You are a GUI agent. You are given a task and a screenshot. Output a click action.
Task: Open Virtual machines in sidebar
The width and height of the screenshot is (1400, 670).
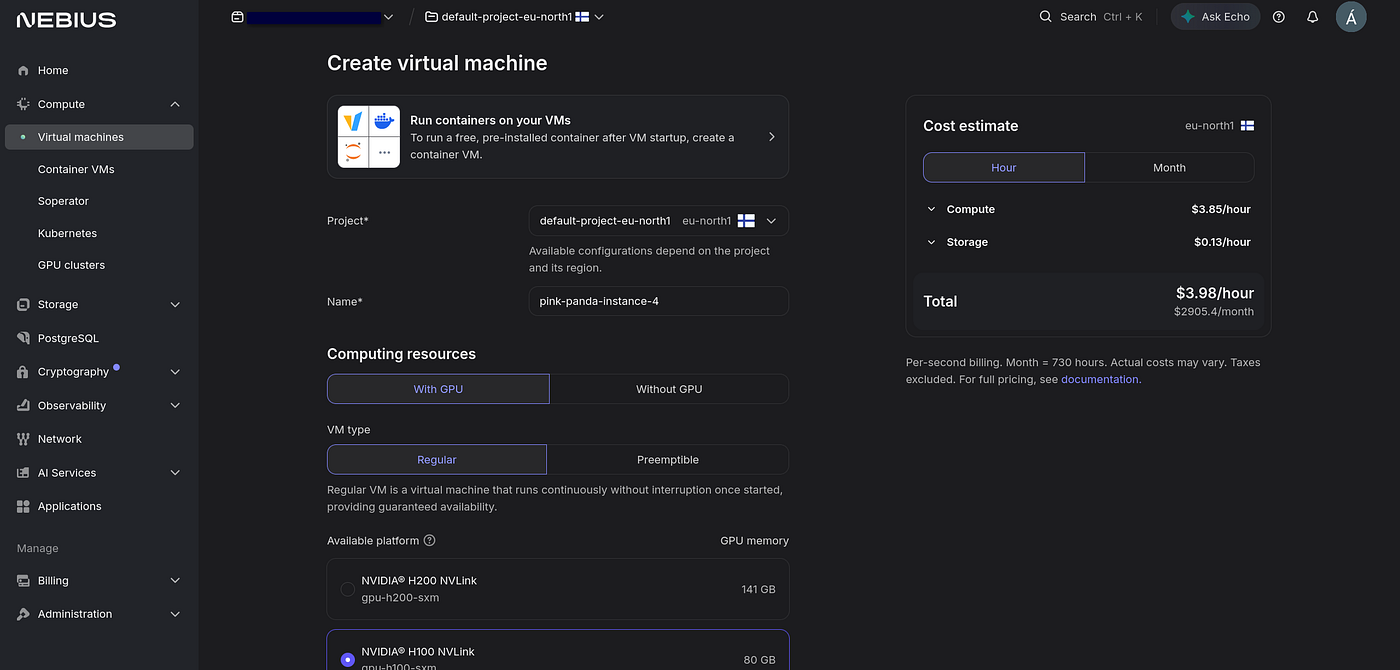click(99, 137)
